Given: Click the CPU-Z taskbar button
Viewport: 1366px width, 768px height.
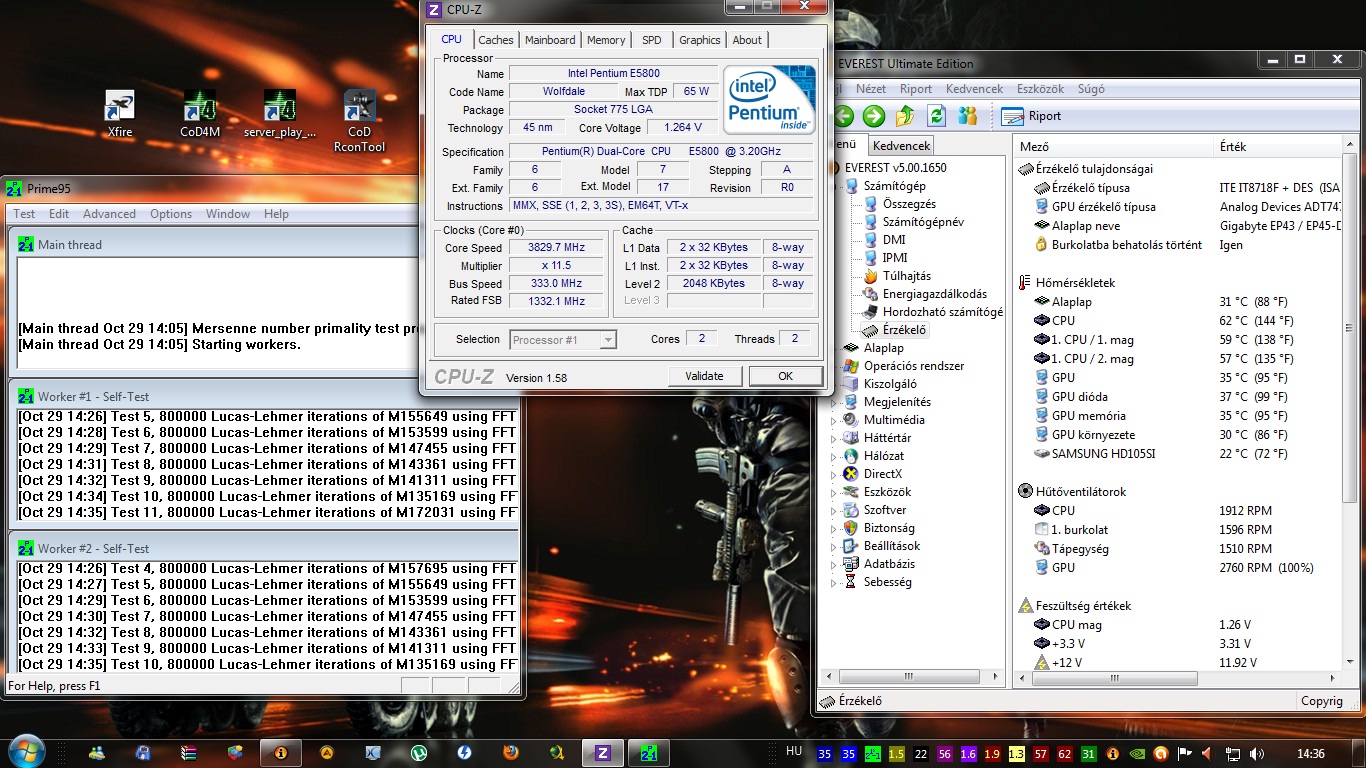Looking at the screenshot, I should pyautogui.click(x=603, y=753).
